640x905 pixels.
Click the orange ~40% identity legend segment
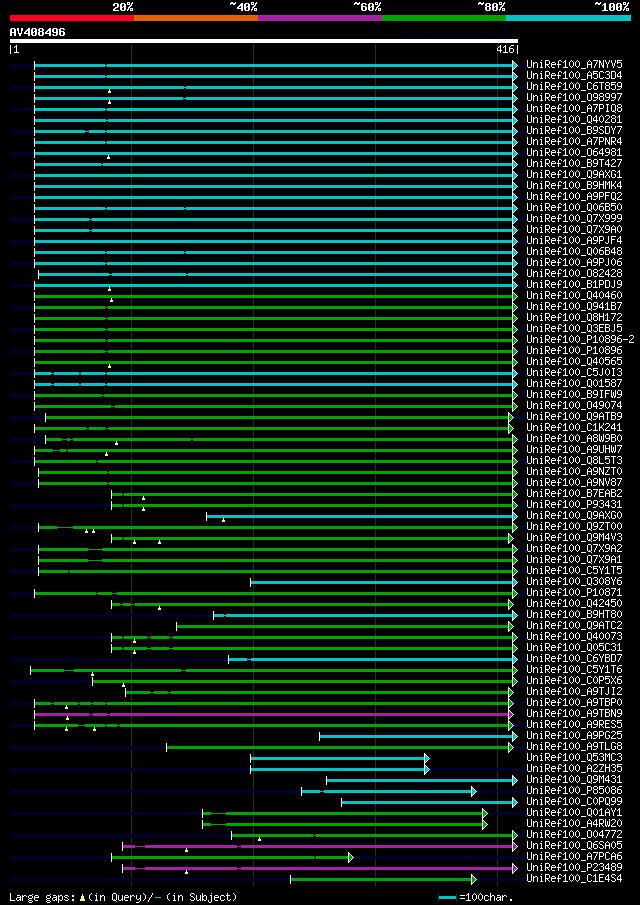pyautogui.click(x=196, y=18)
